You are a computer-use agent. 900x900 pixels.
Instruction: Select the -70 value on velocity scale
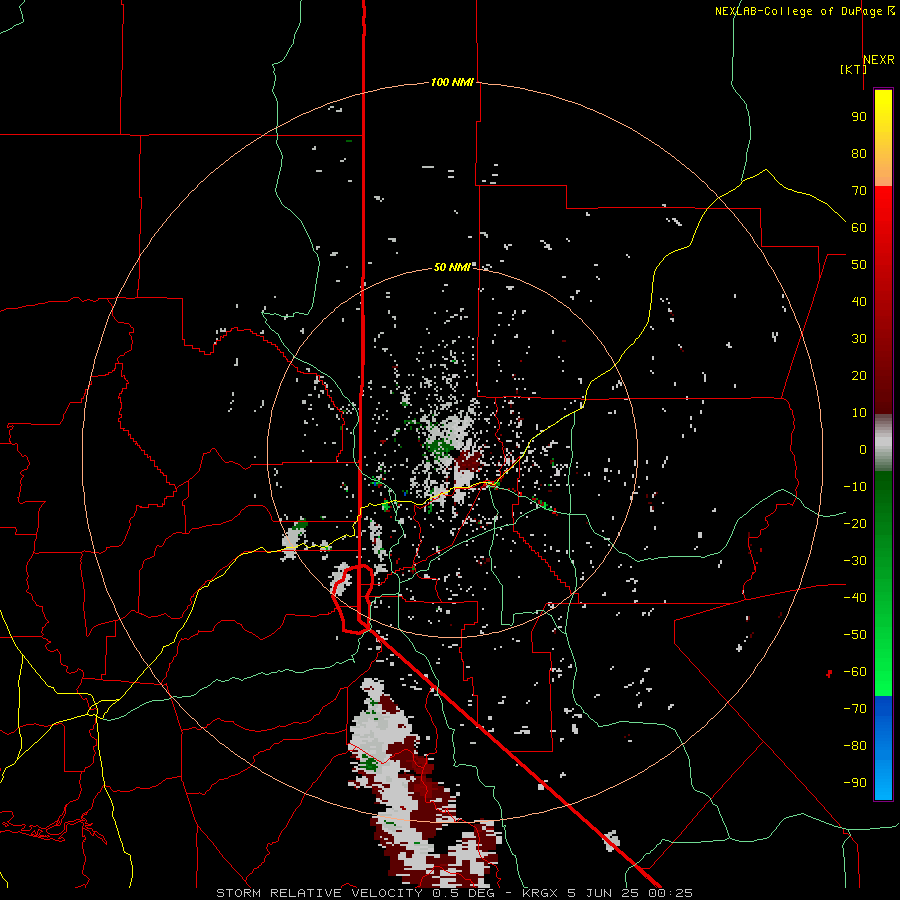(x=855, y=709)
